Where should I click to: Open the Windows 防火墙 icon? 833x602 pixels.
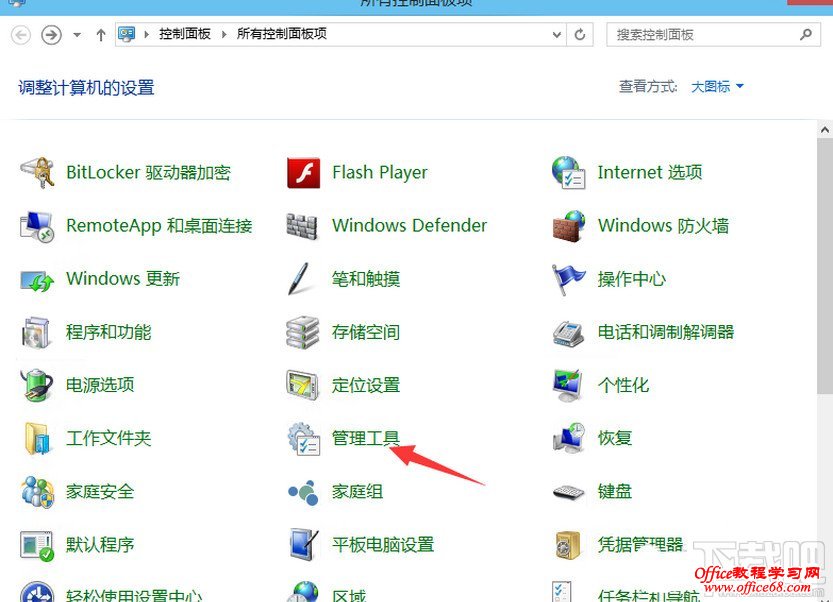tap(569, 226)
